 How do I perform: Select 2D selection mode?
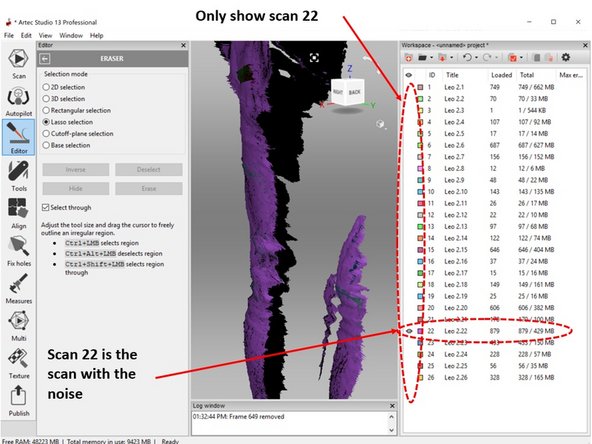coord(64,87)
